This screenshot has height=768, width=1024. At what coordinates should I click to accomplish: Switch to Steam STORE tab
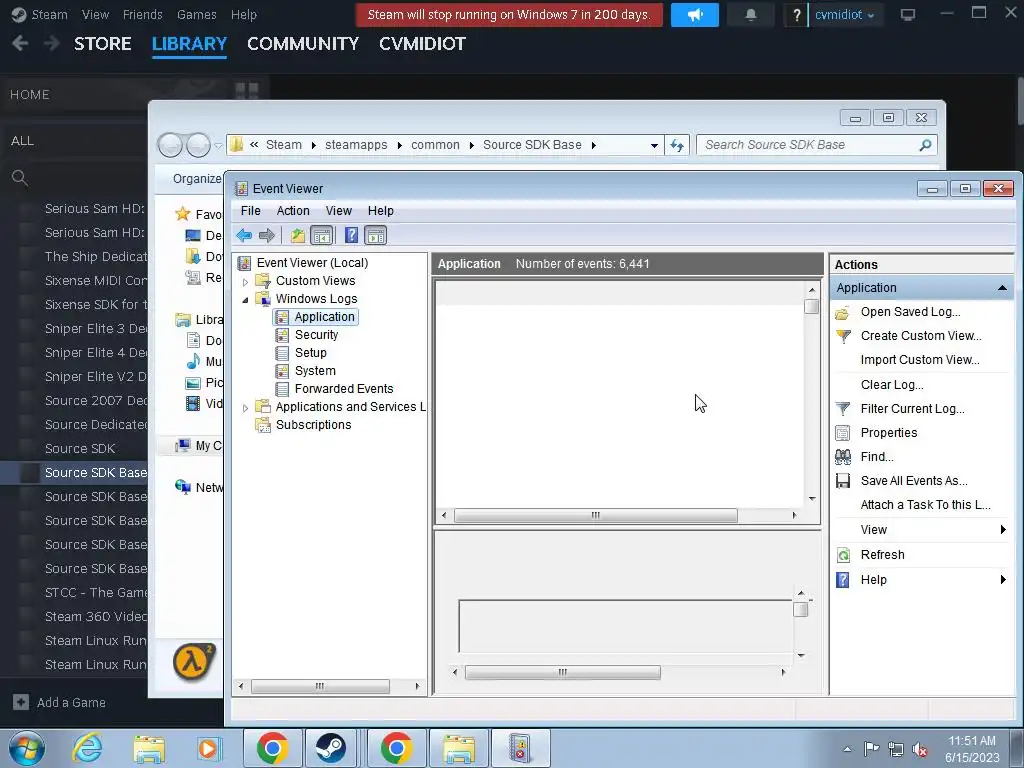[x=103, y=44]
